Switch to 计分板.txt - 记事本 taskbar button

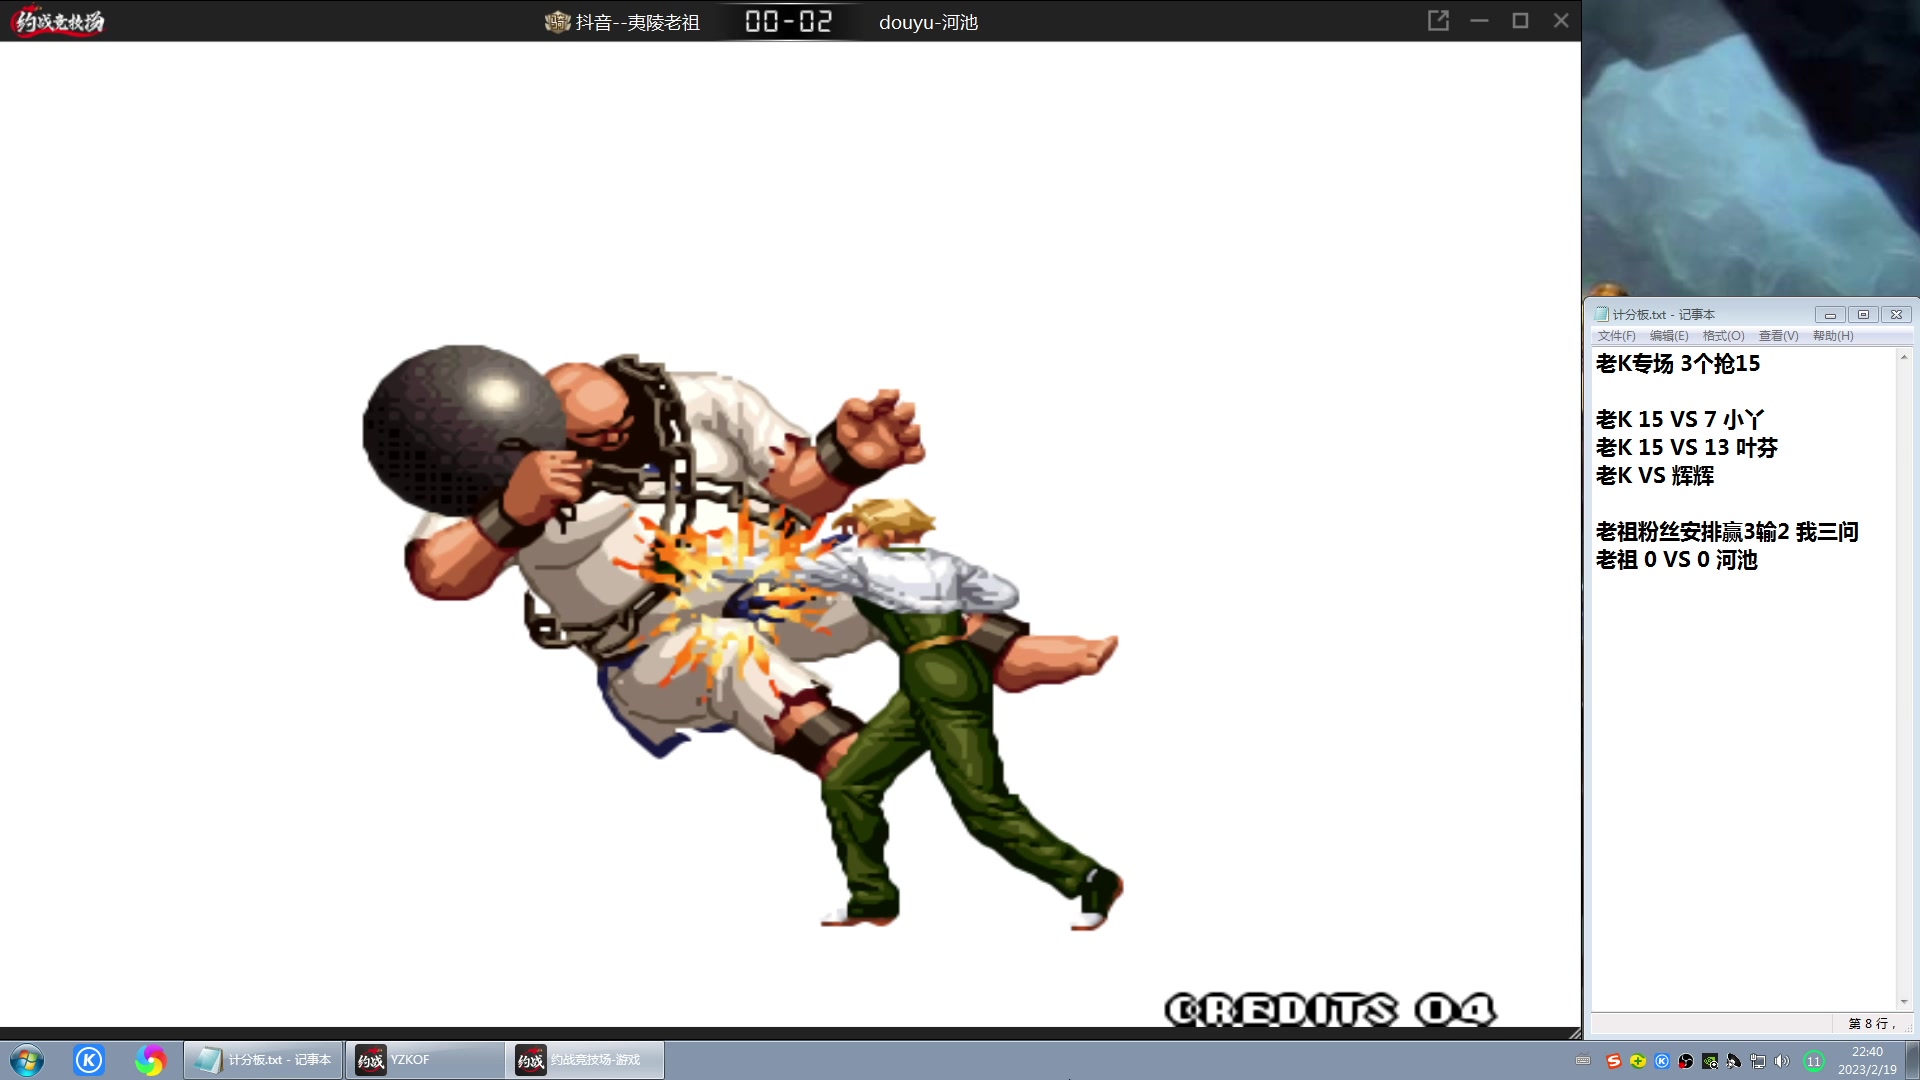[263, 1060]
